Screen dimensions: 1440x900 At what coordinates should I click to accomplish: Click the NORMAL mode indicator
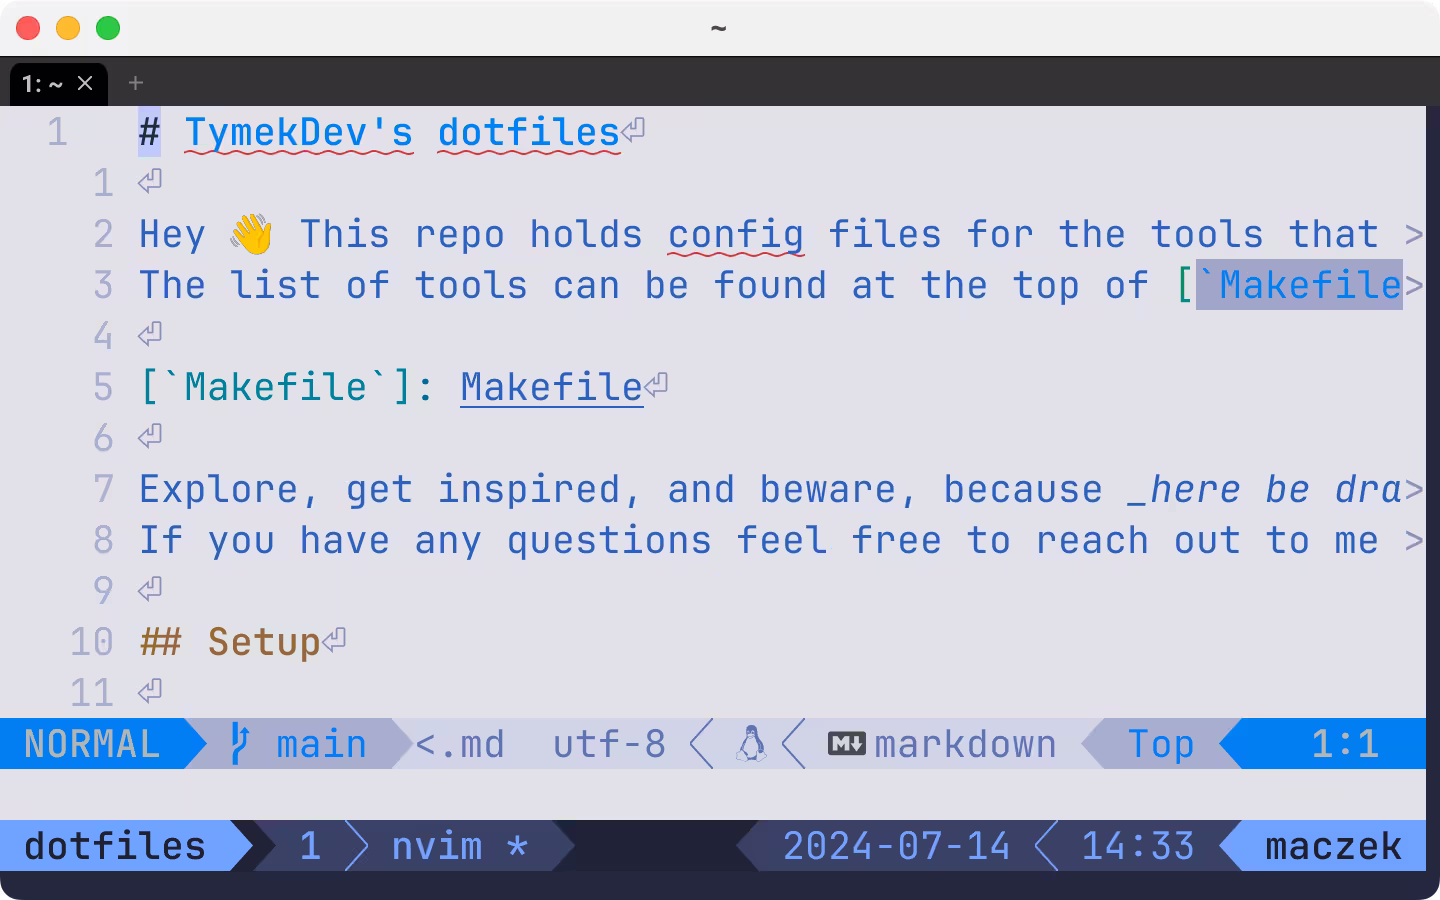(x=92, y=744)
